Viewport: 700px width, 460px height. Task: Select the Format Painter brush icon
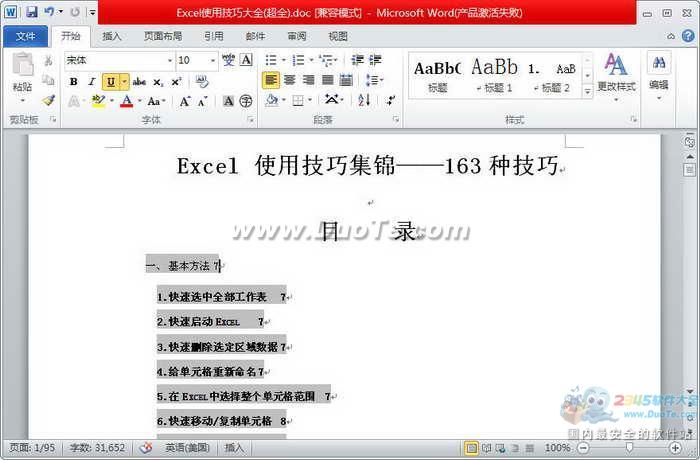tap(48, 100)
